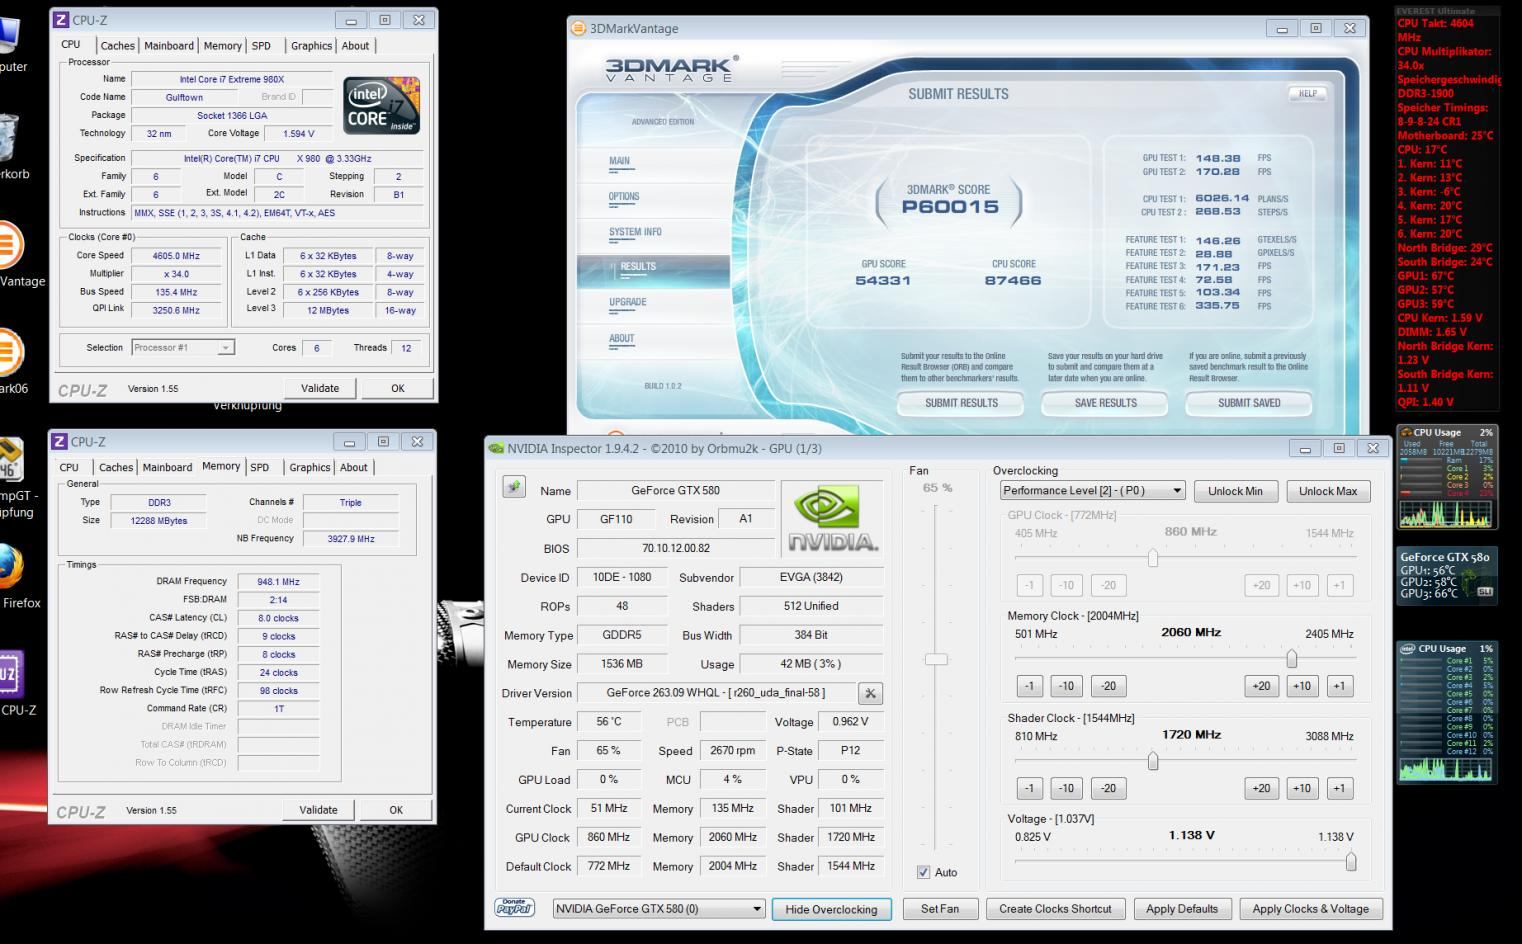Image resolution: width=1522 pixels, height=944 pixels.
Task: Open Mainboard tab in upper CPU-Z window
Action: [x=169, y=46]
